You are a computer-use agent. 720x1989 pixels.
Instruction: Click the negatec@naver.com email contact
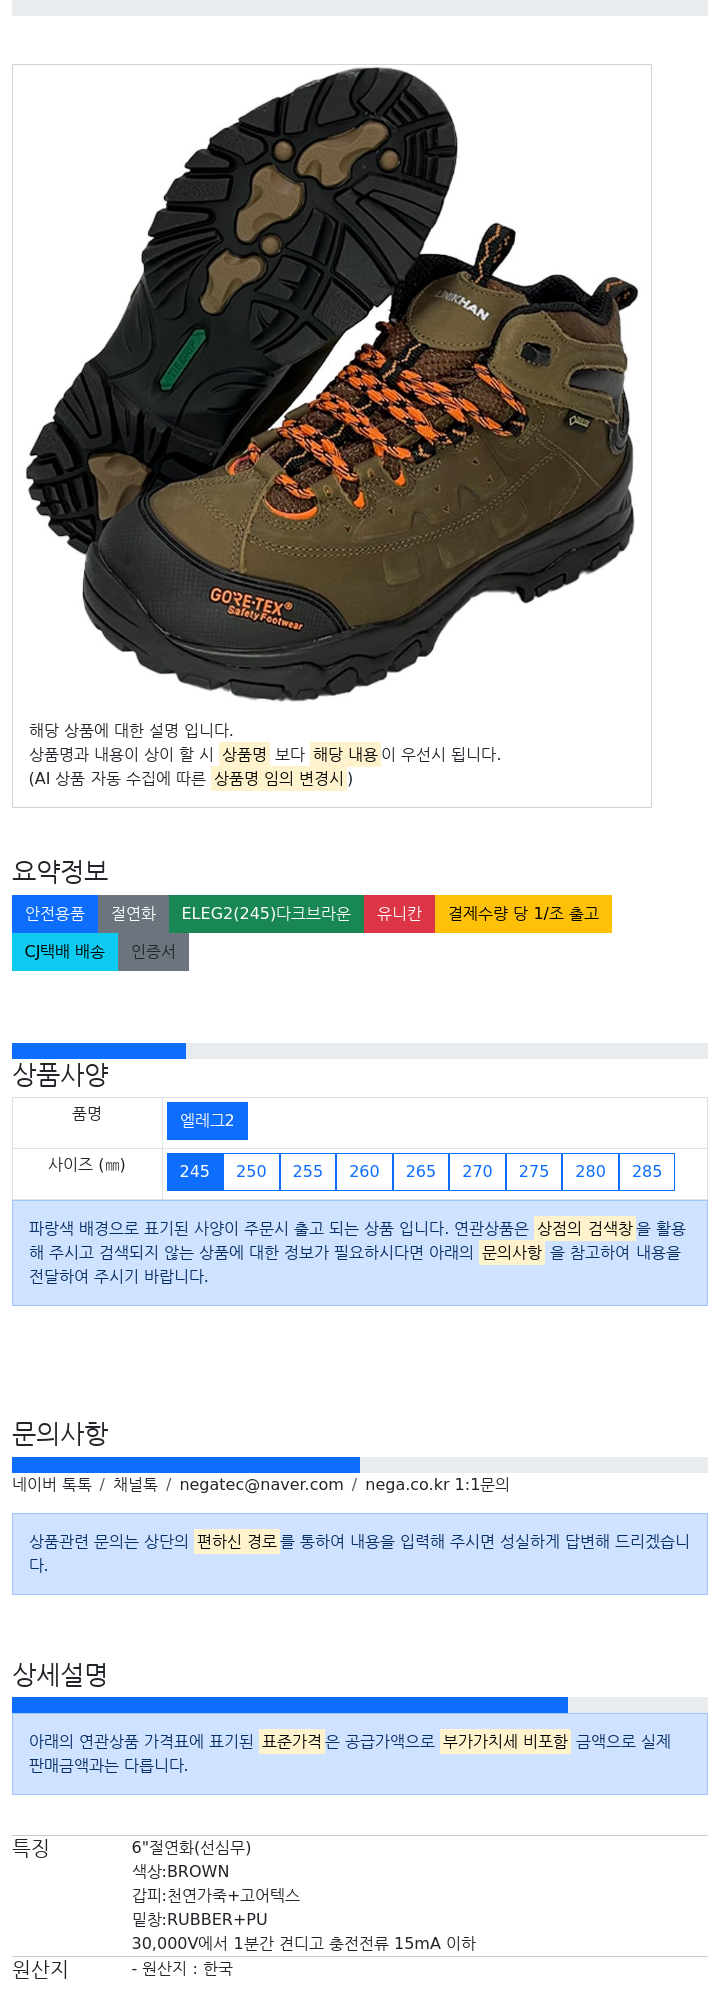click(x=261, y=1484)
